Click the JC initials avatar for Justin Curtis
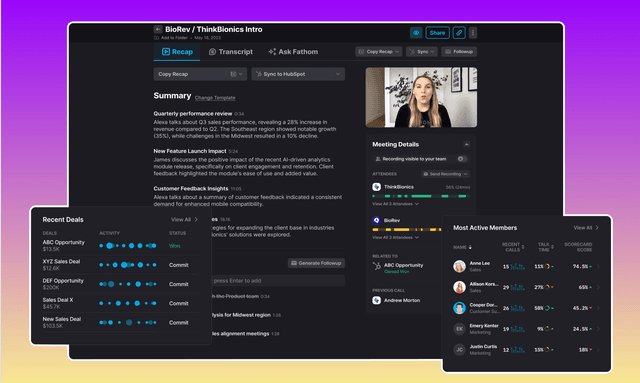 tap(459, 350)
